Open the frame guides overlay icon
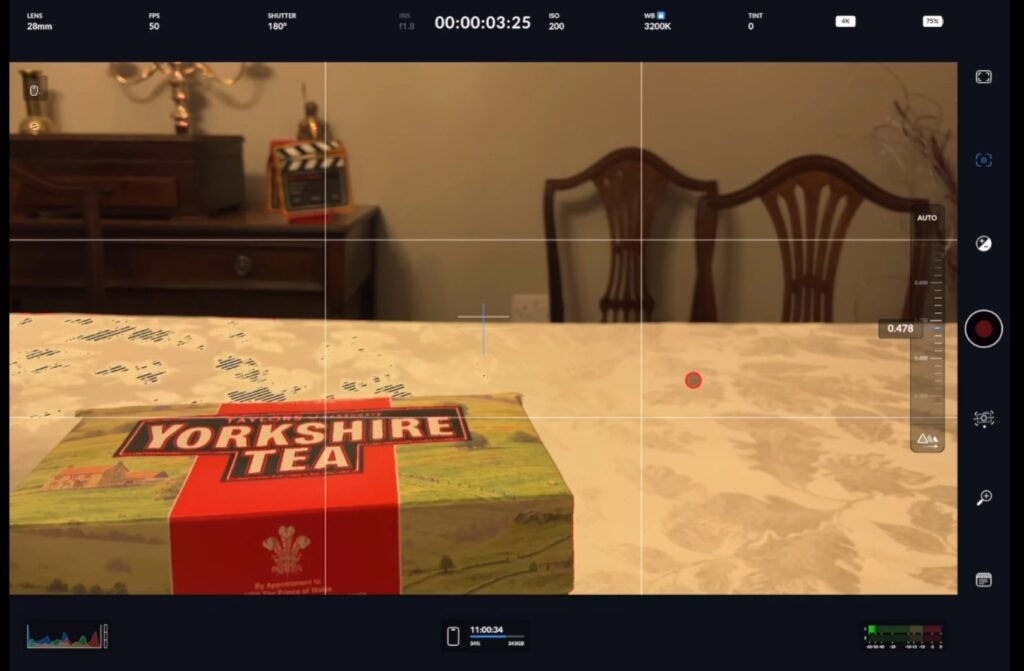The image size is (1024, 671). [984, 77]
